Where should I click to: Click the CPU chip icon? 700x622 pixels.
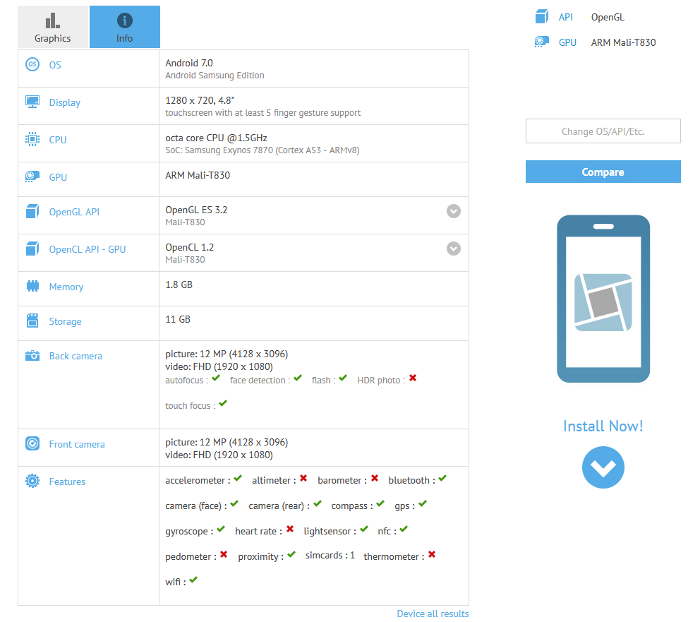pos(32,140)
